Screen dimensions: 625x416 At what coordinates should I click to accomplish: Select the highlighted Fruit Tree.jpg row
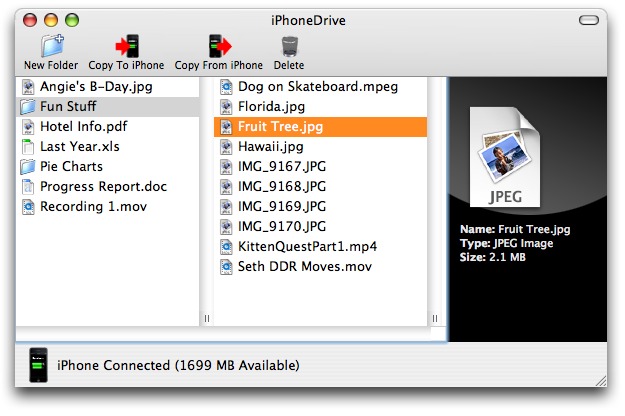[320, 127]
